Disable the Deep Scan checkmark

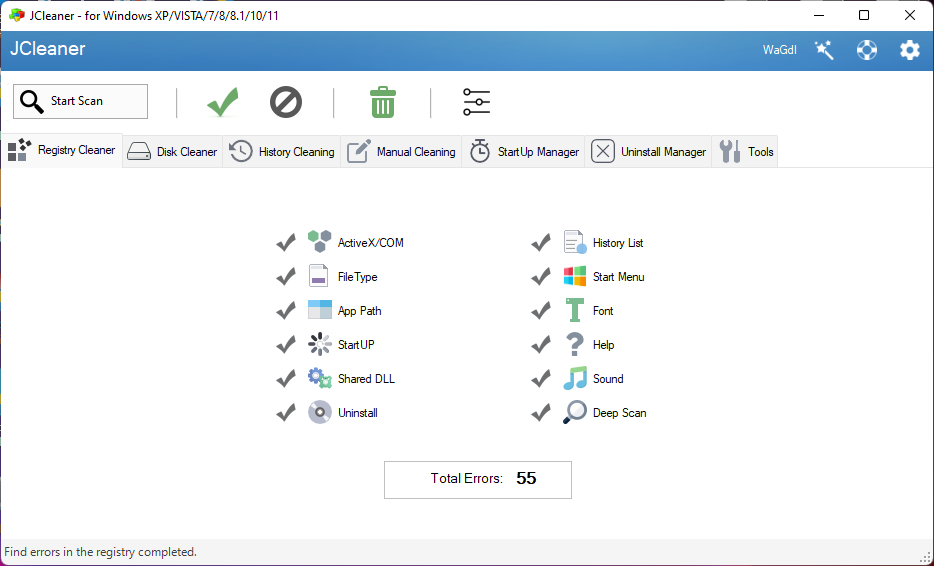coord(541,412)
